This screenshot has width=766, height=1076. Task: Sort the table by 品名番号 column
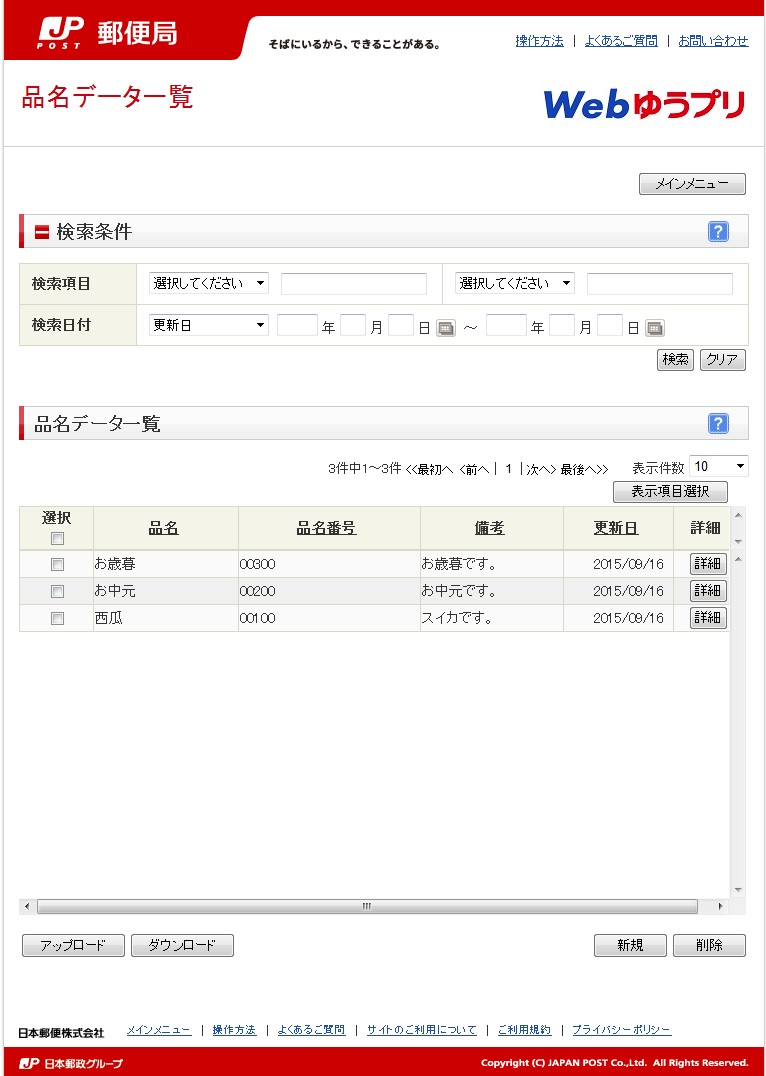326,528
